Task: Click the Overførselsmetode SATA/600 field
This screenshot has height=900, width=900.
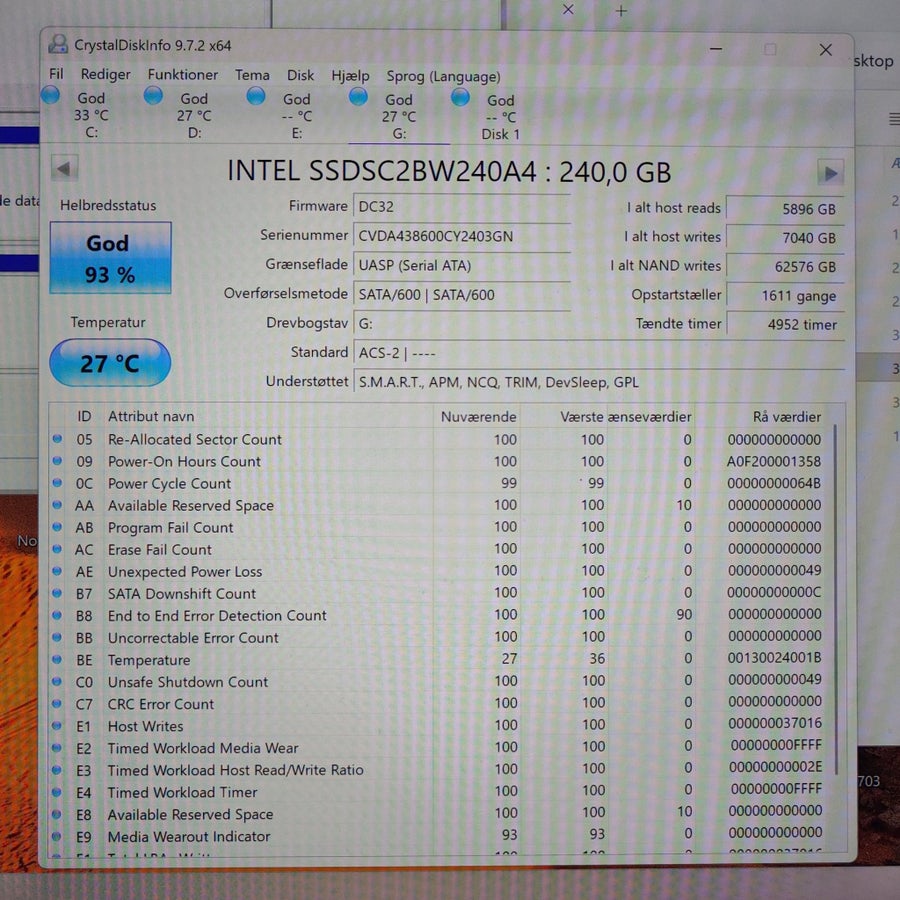Action: tap(461, 294)
